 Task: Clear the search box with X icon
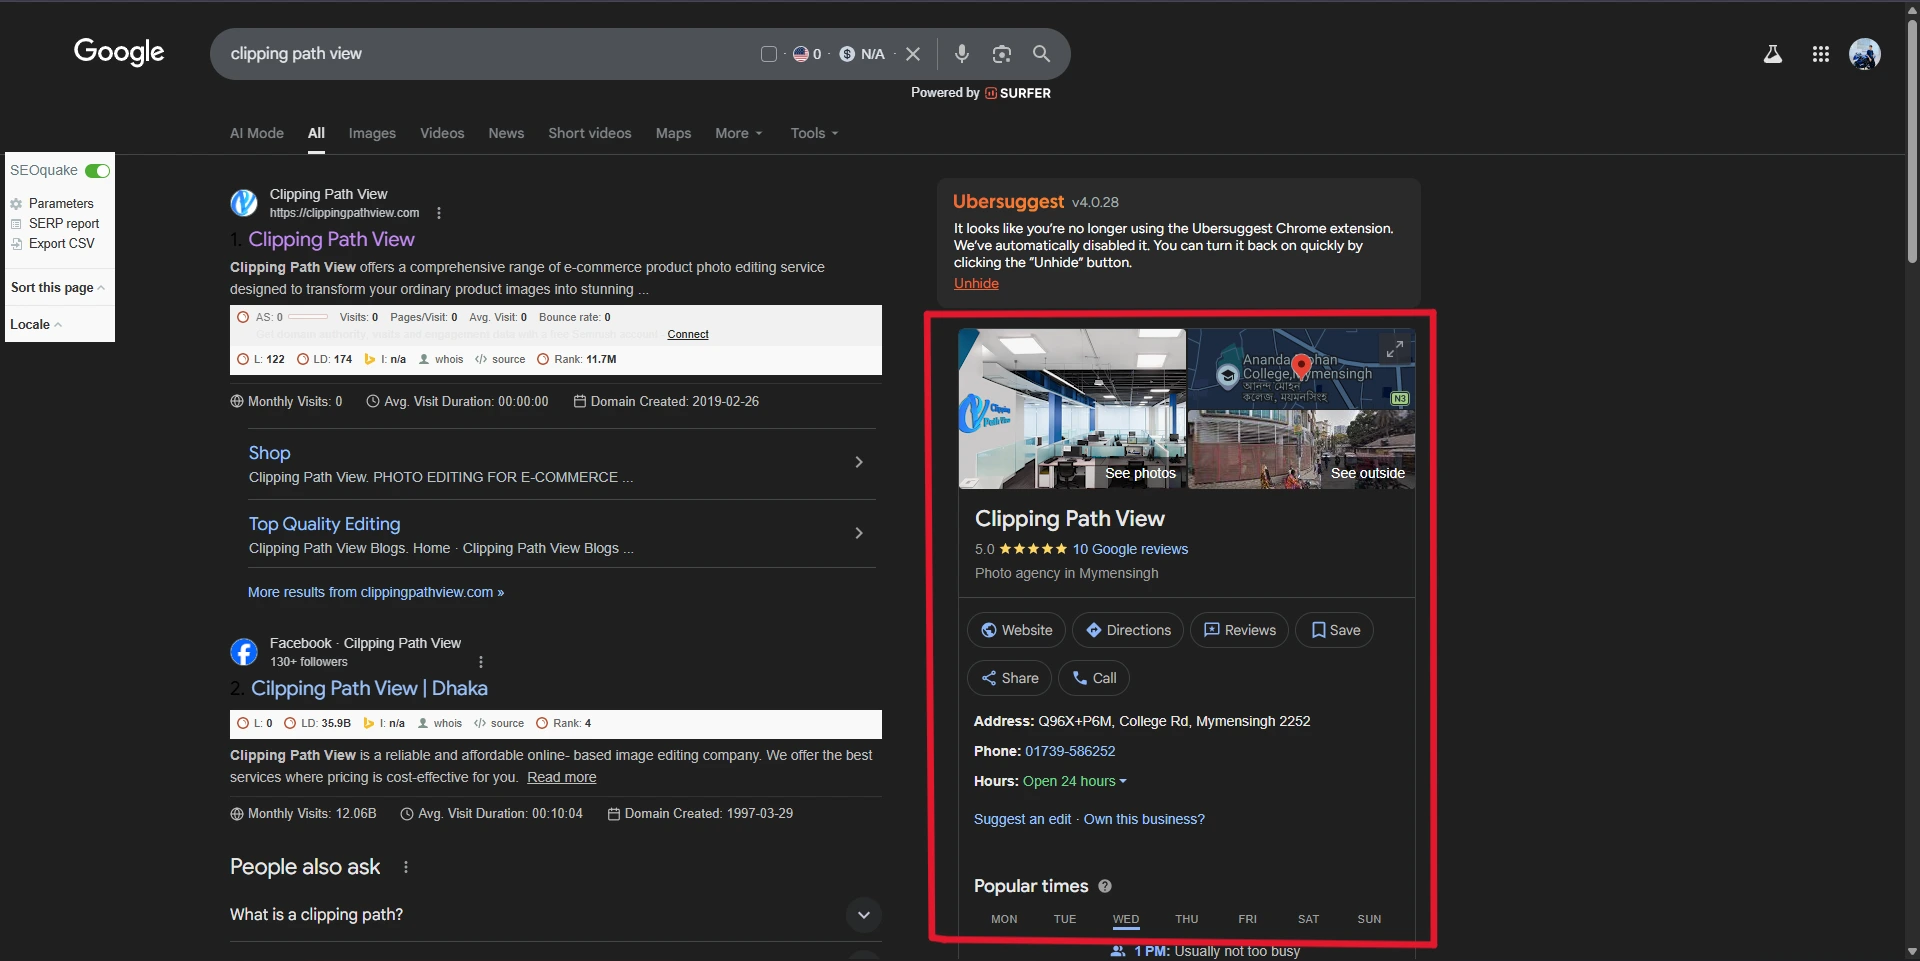pyautogui.click(x=913, y=54)
